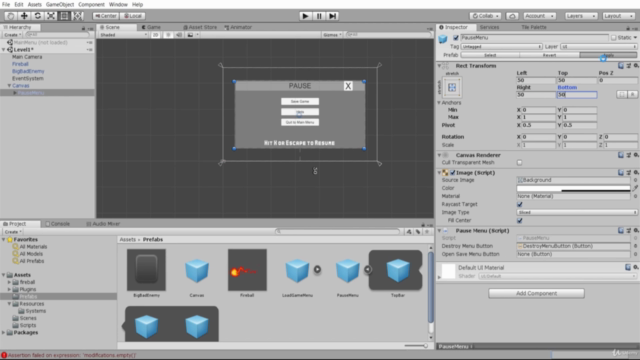The width and height of the screenshot is (640, 360).
Task: Click the error icon in status bar
Action: click(4, 356)
